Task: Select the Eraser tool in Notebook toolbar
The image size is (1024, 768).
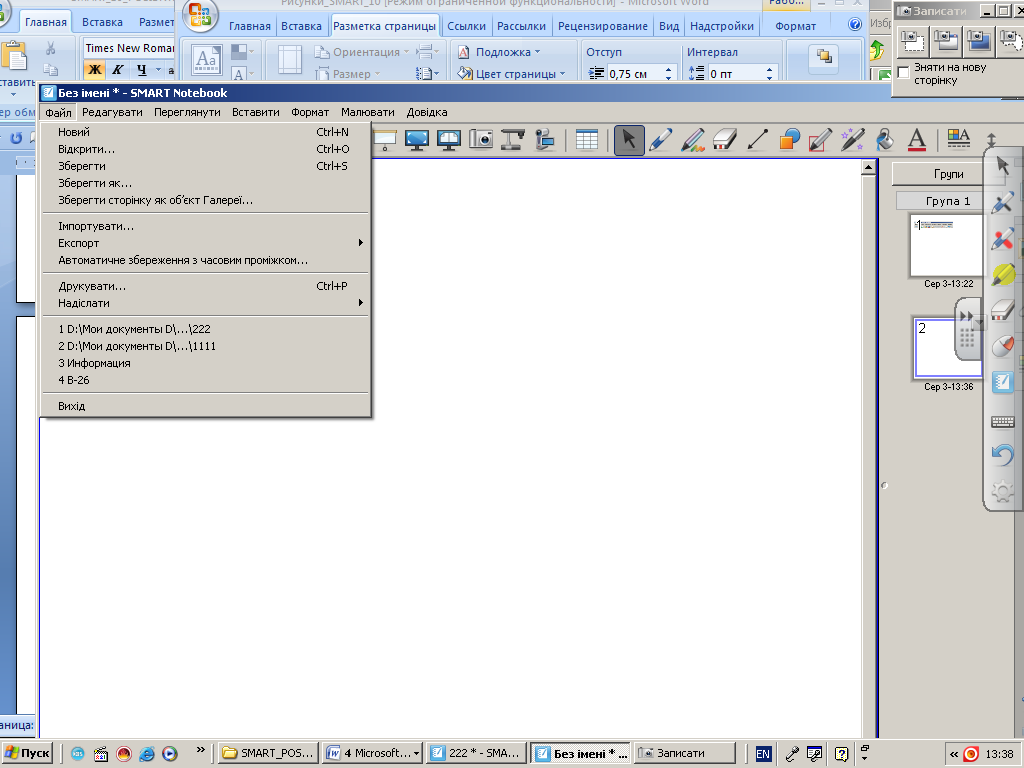Action: point(725,140)
